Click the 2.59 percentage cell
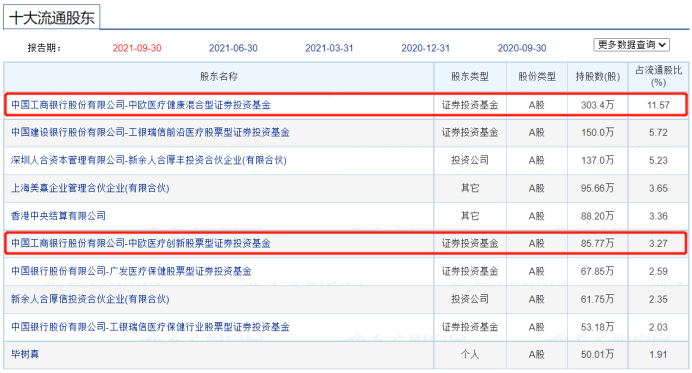The height and width of the screenshot is (373, 692). pyautogui.click(x=658, y=271)
